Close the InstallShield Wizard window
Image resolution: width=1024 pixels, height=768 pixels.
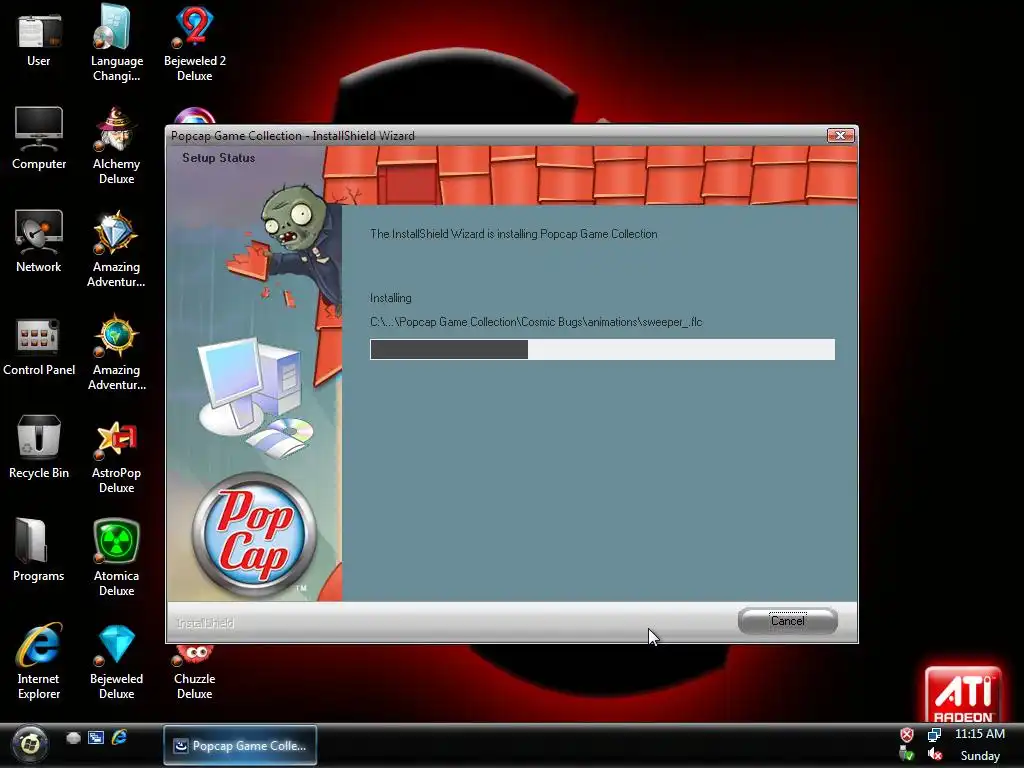tap(840, 135)
